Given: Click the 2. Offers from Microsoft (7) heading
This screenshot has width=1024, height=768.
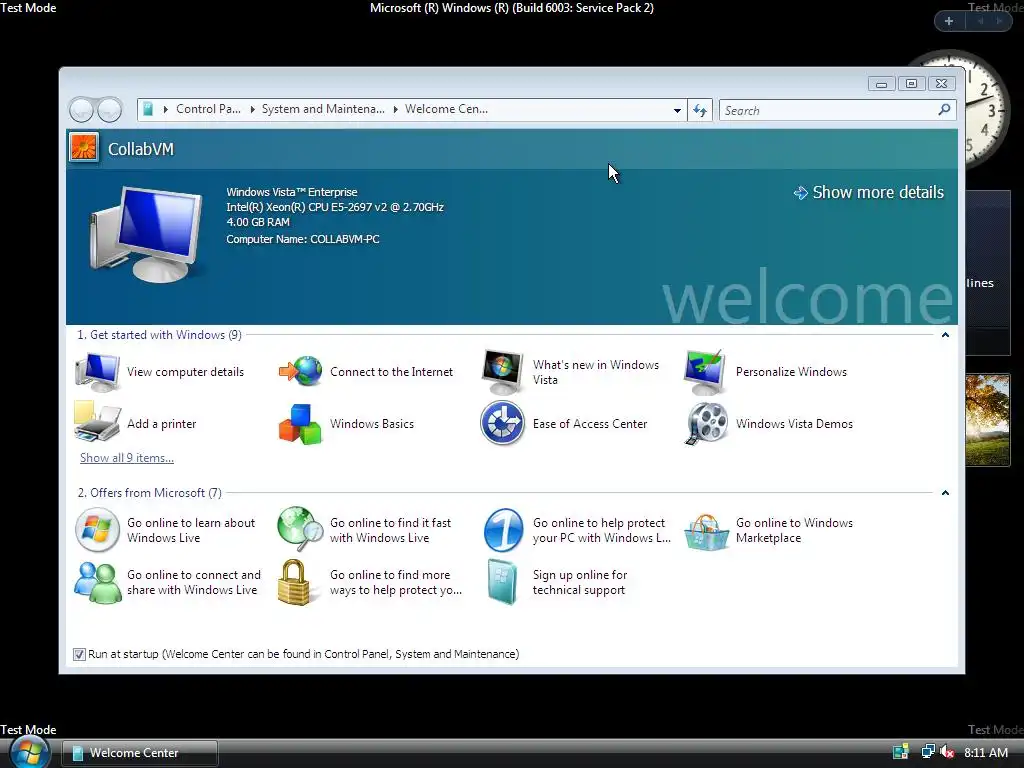Looking at the screenshot, I should 150,493.
